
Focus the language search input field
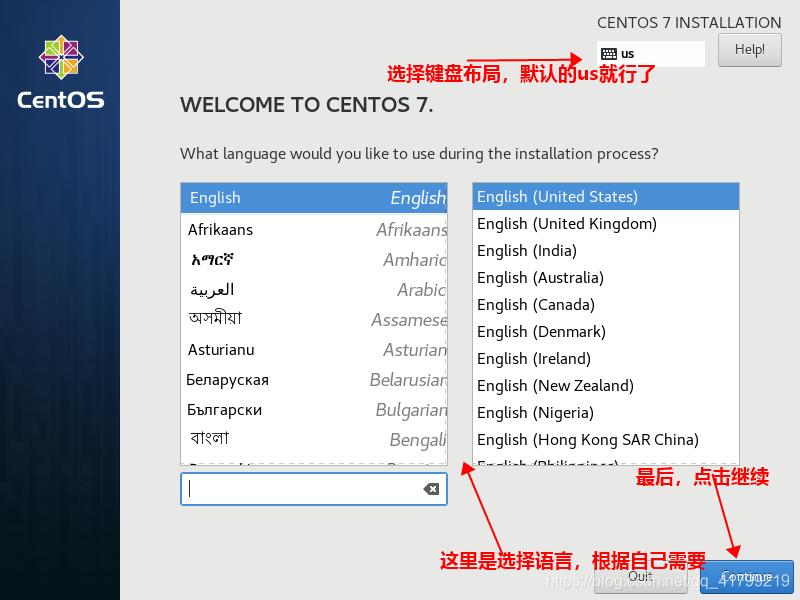coord(314,489)
